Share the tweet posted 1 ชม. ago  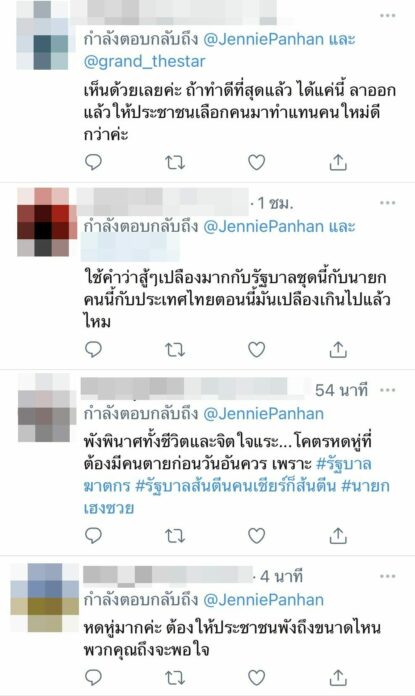coord(338,350)
